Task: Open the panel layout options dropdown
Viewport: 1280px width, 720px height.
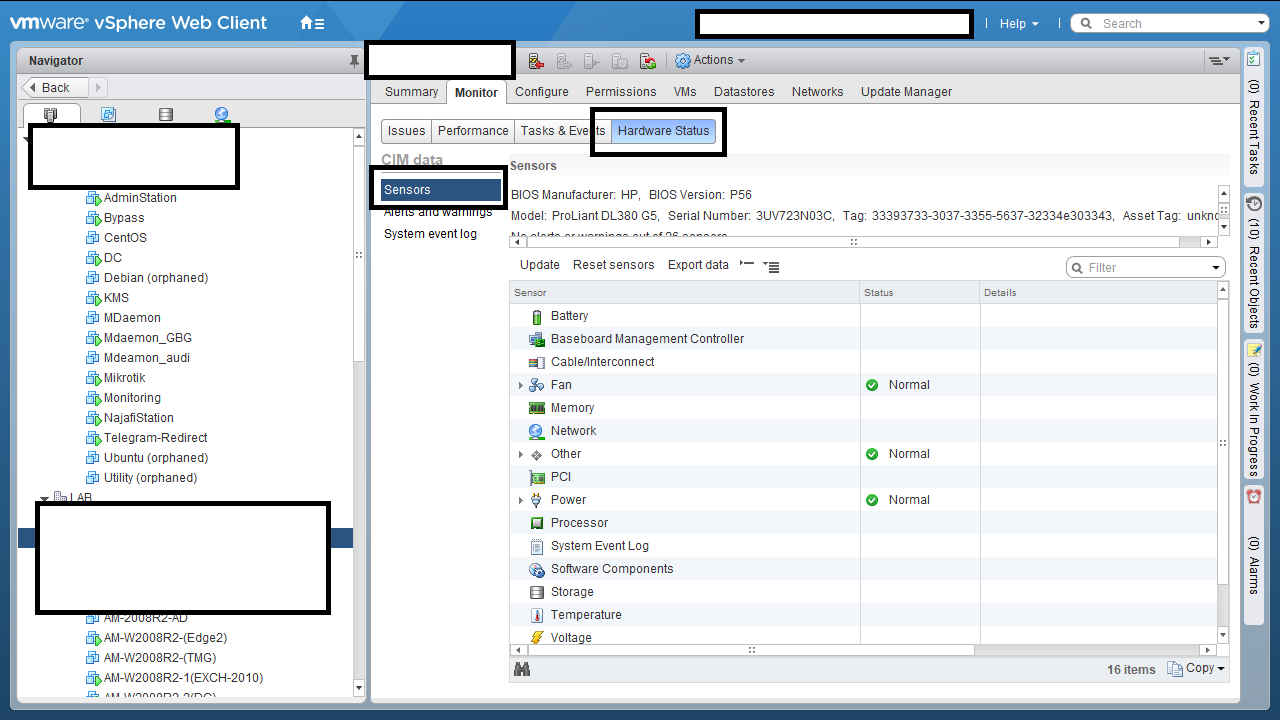Action: pyautogui.click(x=1219, y=61)
